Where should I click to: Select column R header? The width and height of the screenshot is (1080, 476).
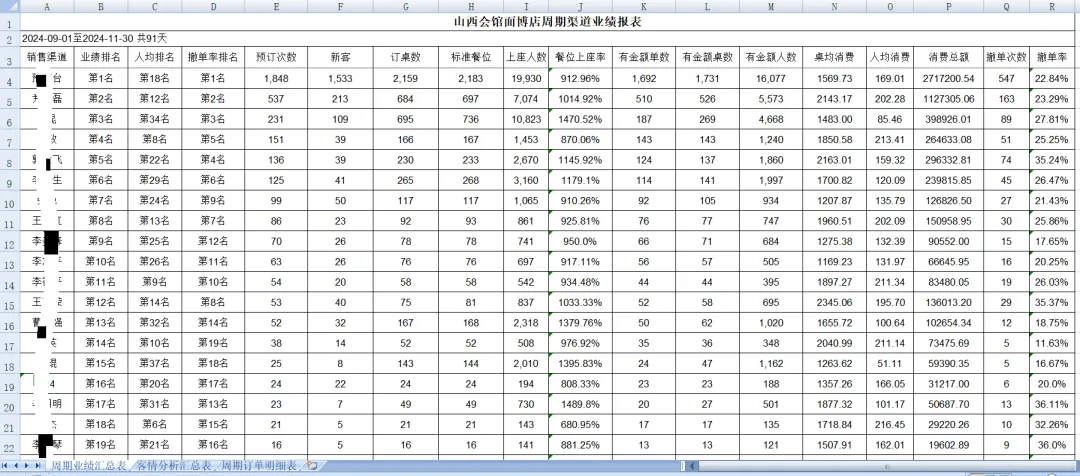(x=1051, y=6)
